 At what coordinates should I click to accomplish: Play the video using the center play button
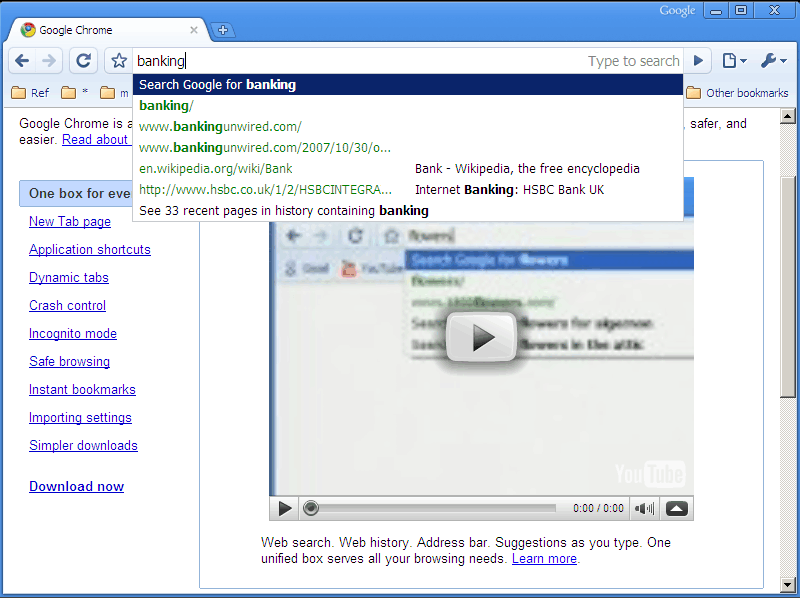481,337
